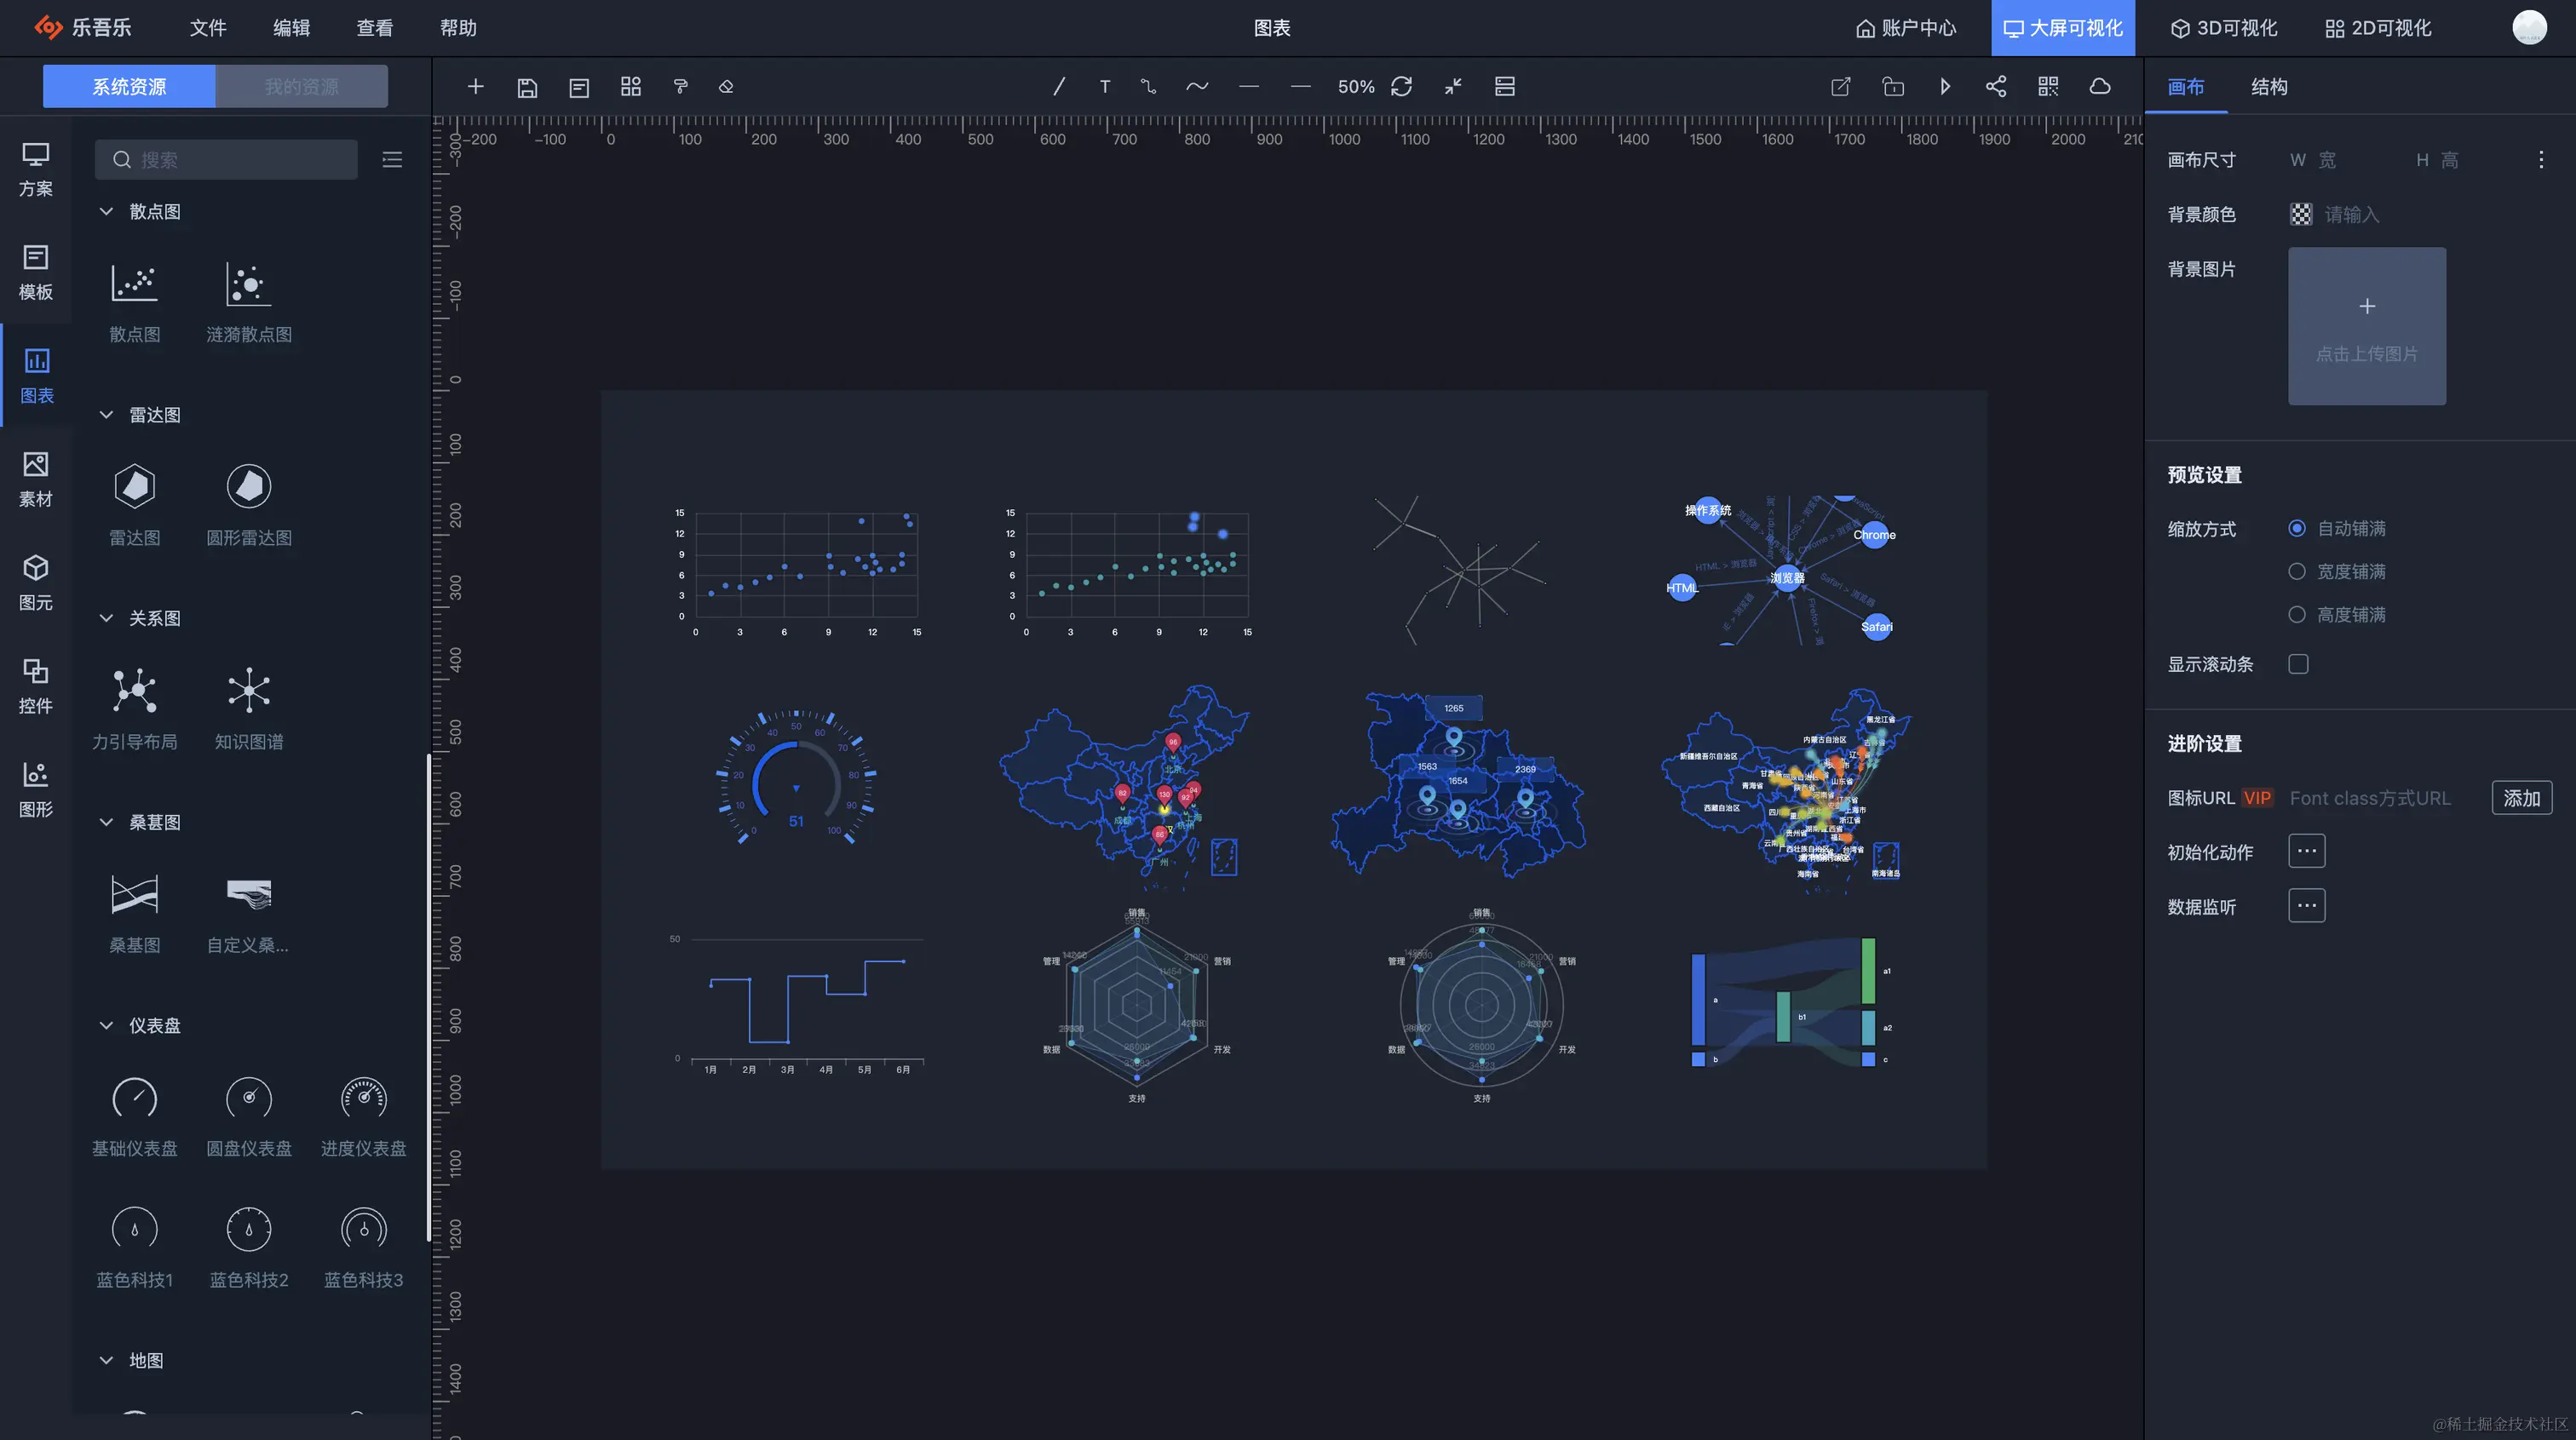Select 宽度铺满 scaling radio option
This screenshot has height=1440, width=2576.
(2297, 571)
